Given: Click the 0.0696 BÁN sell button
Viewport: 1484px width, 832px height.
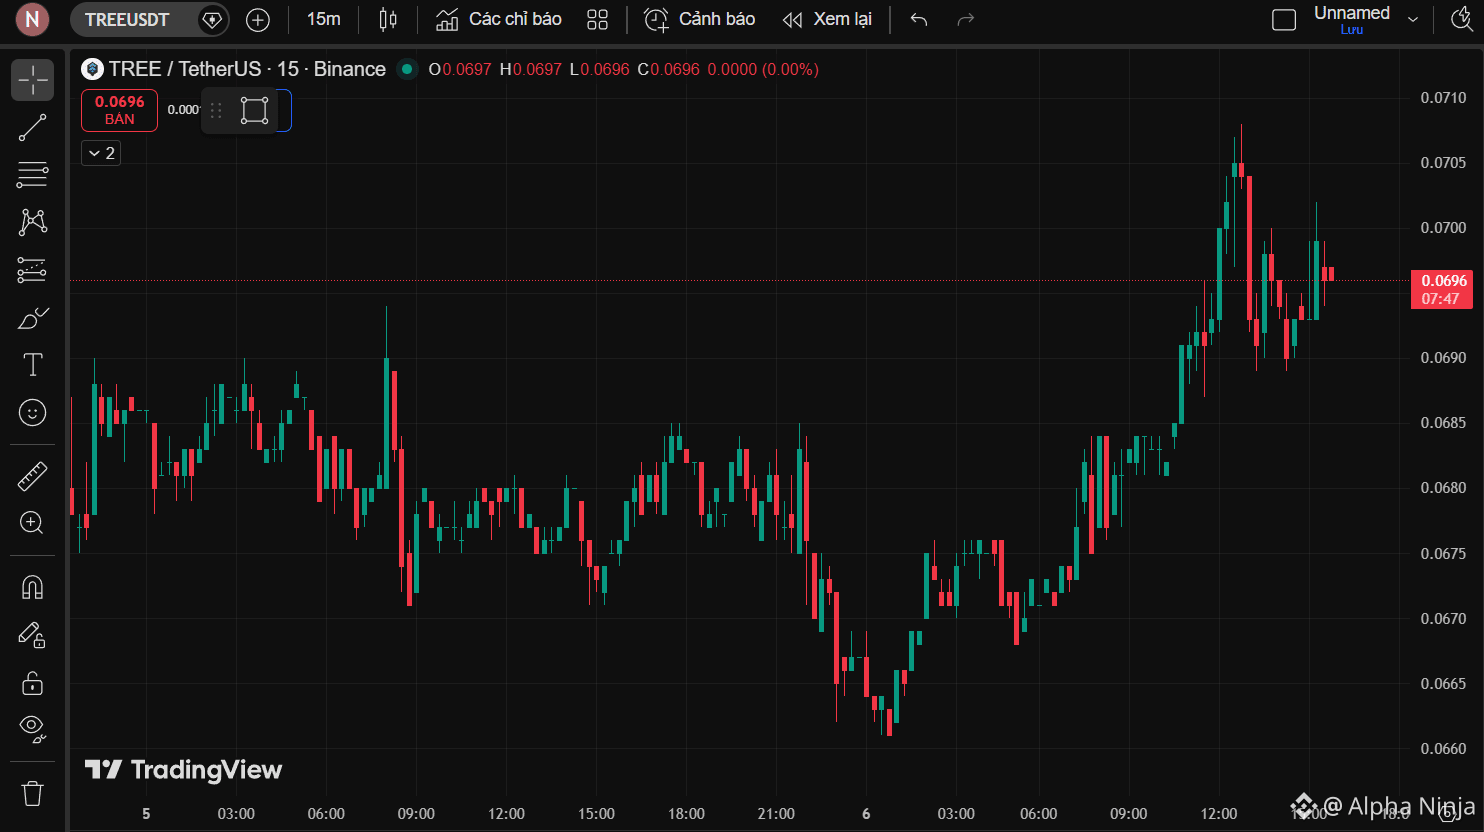Looking at the screenshot, I should pyautogui.click(x=119, y=110).
